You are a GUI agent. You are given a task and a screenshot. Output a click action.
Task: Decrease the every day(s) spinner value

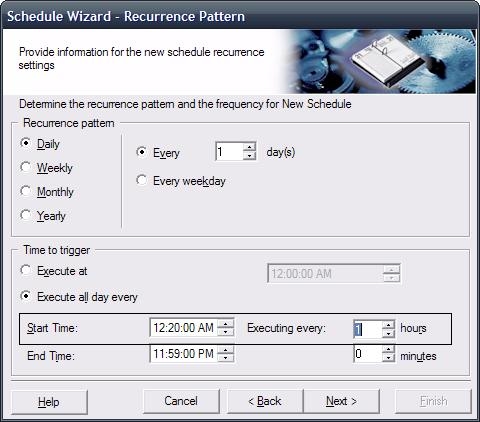249,155
